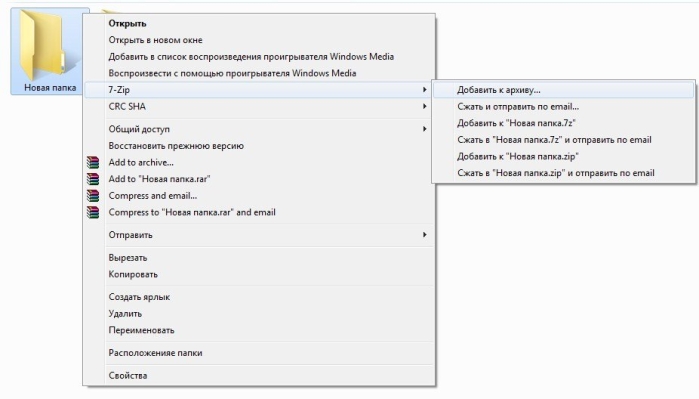Open the 7-Zip menu entry
699x399 pixels.
[259, 90]
